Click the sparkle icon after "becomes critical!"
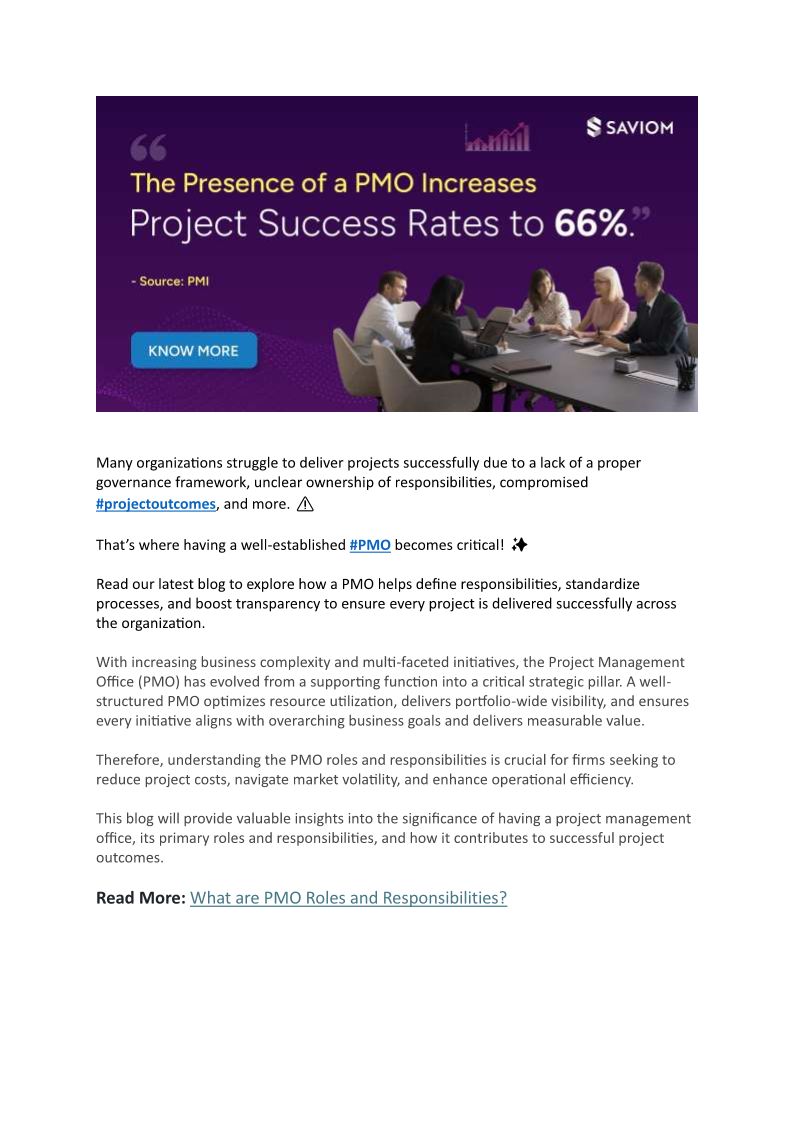794x1123 pixels. click(x=518, y=545)
